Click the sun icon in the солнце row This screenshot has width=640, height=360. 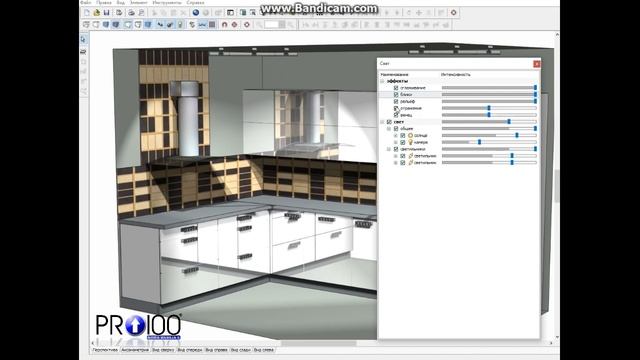point(411,136)
